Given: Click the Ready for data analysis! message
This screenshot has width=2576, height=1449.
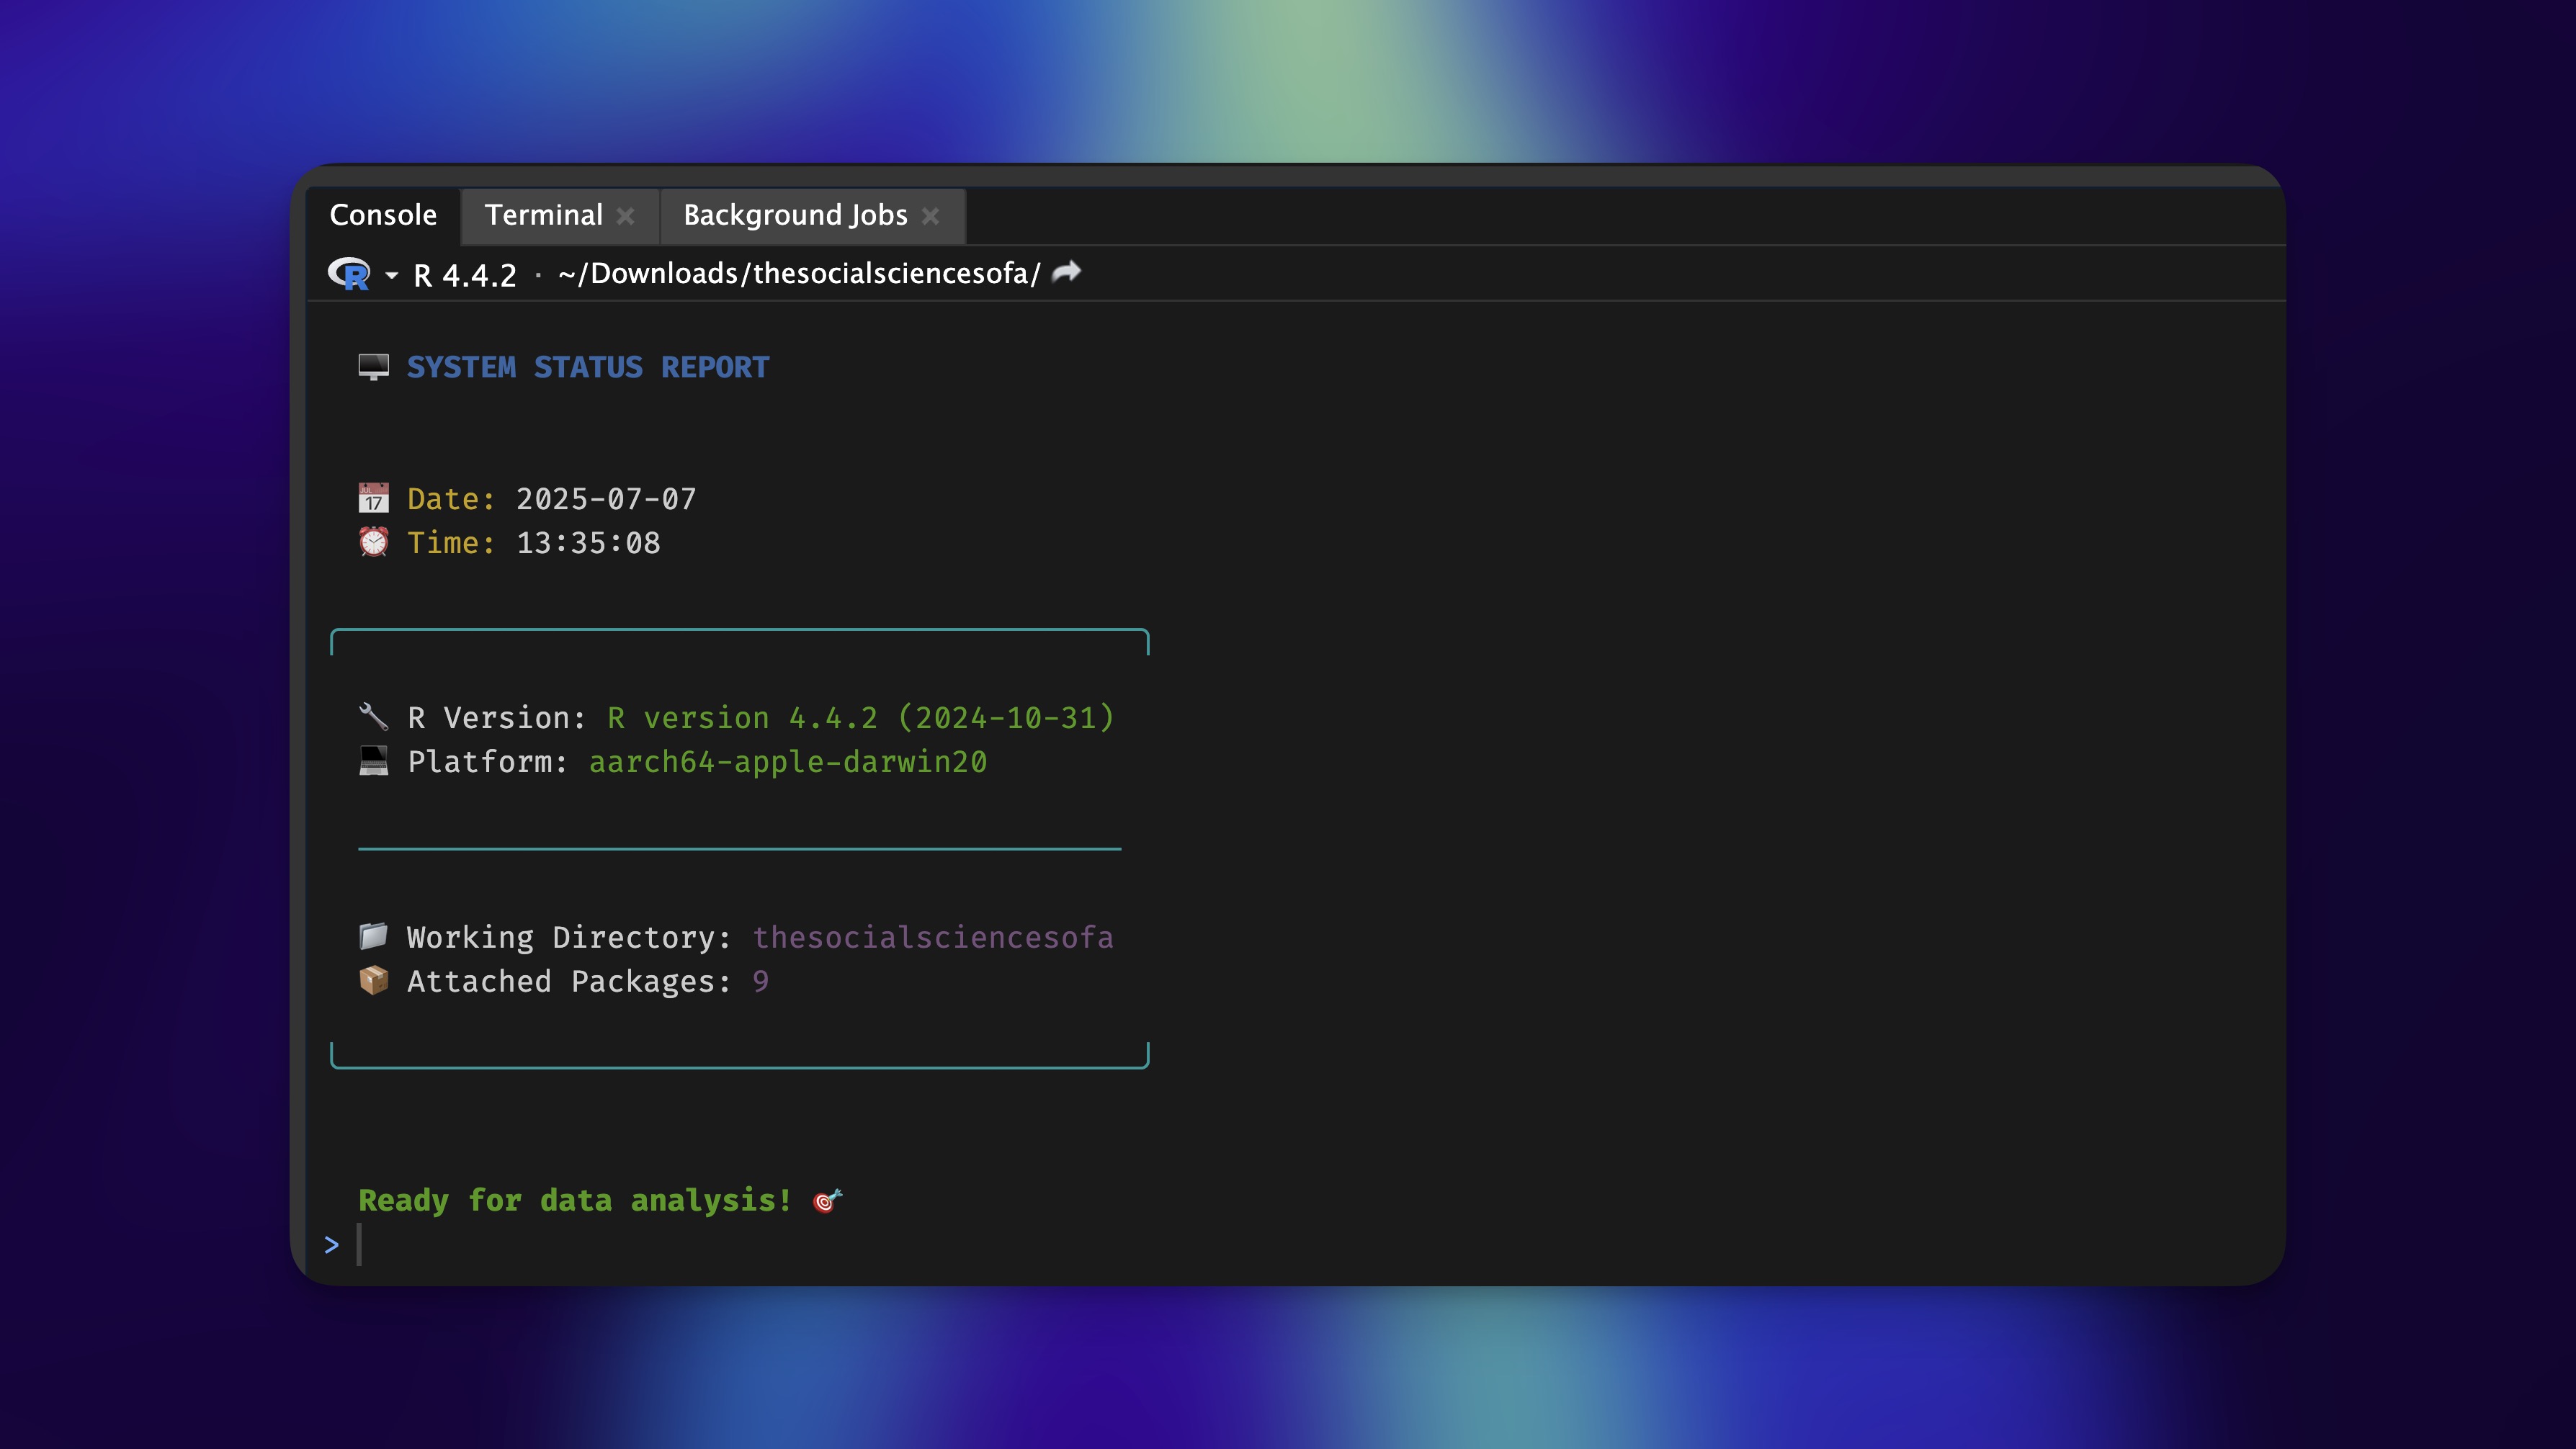Looking at the screenshot, I should 575,1200.
